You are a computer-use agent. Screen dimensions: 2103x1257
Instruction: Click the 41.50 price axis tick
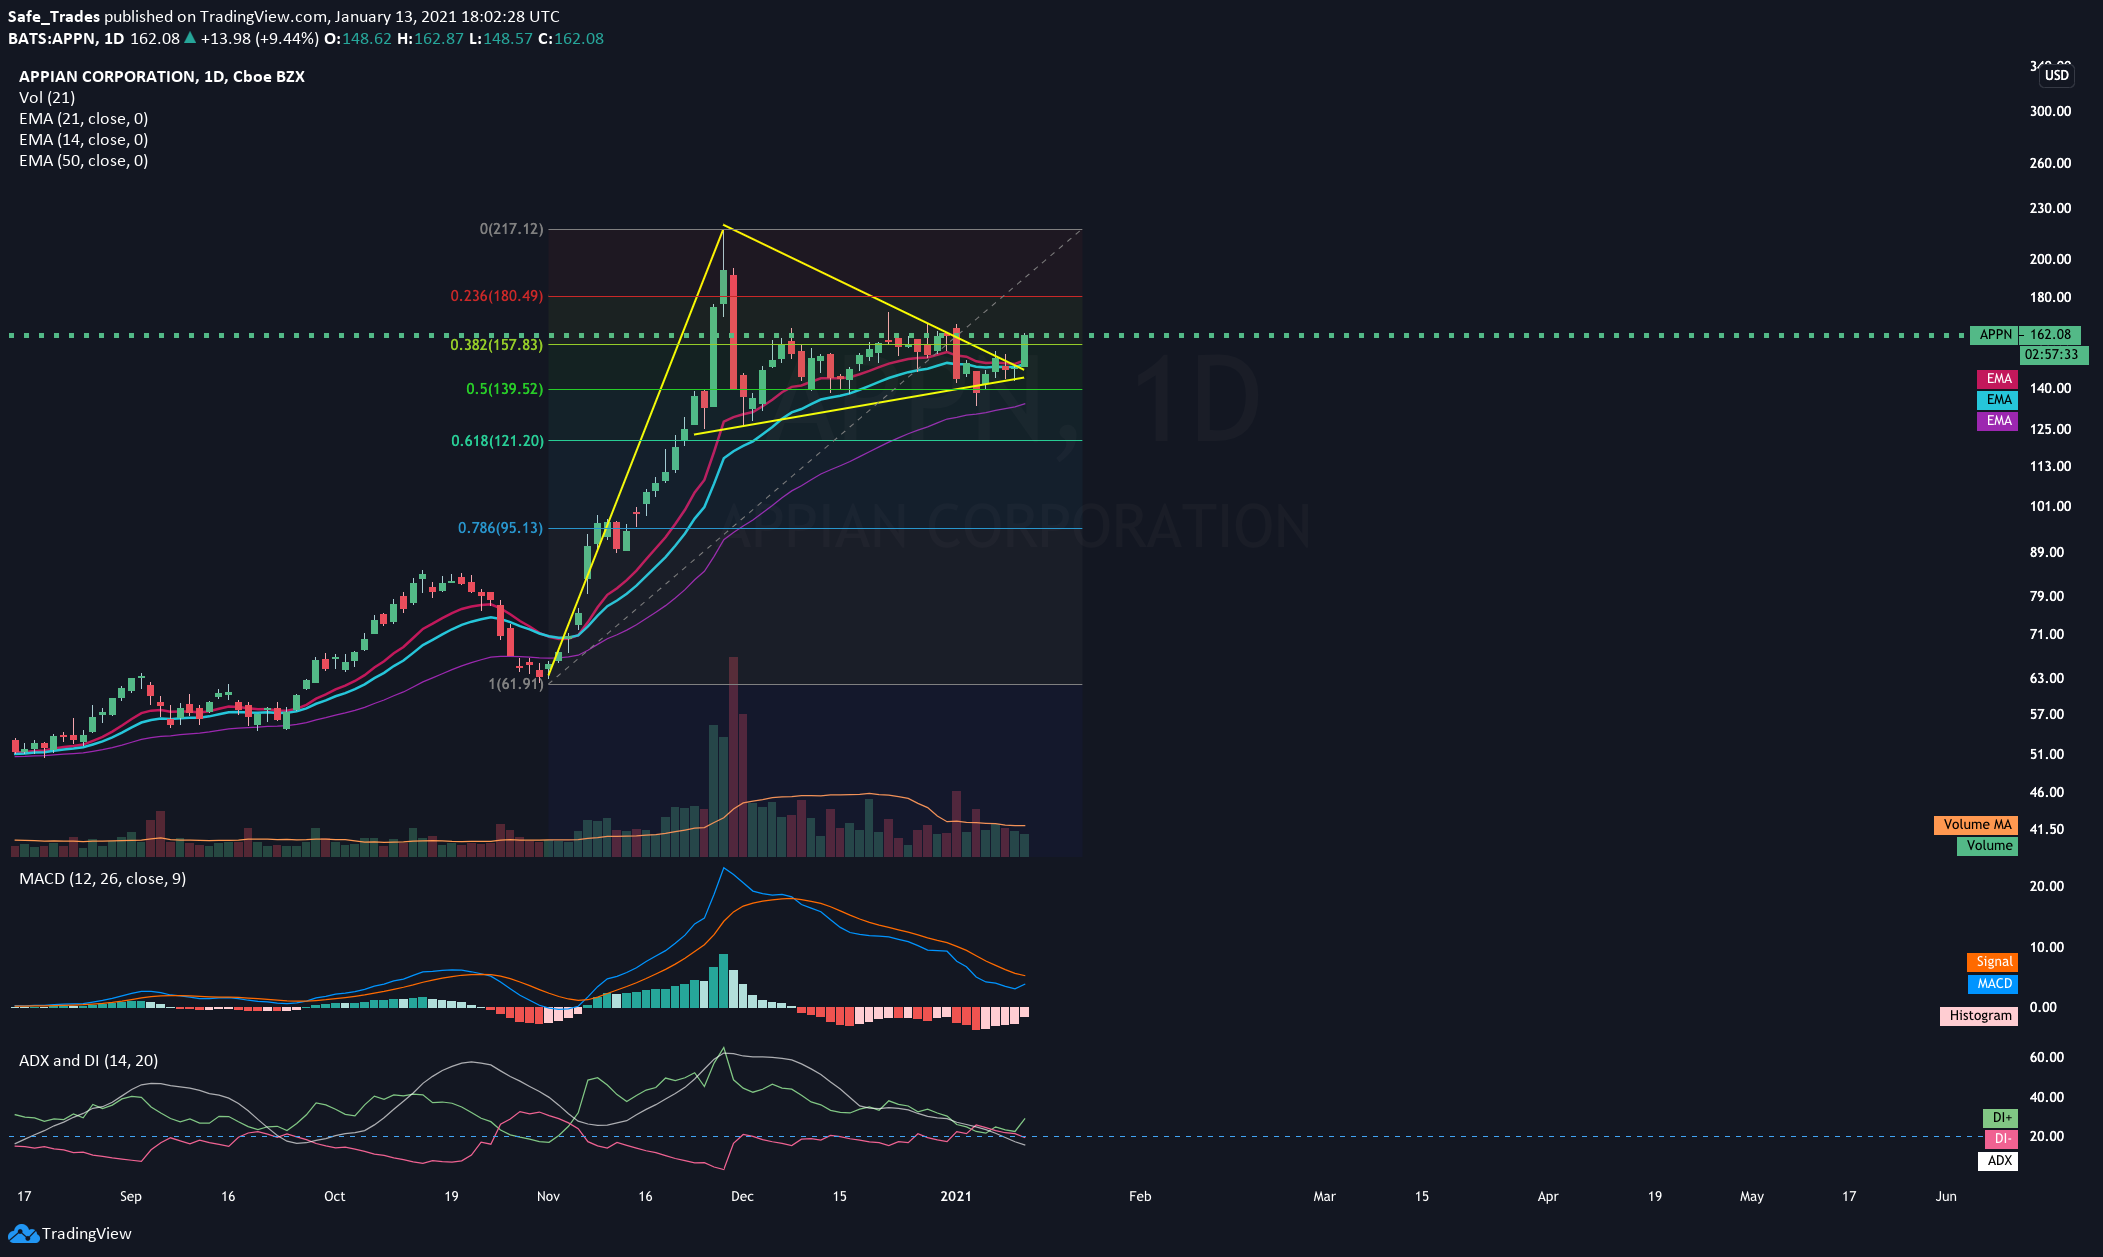pyautogui.click(x=2046, y=829)
